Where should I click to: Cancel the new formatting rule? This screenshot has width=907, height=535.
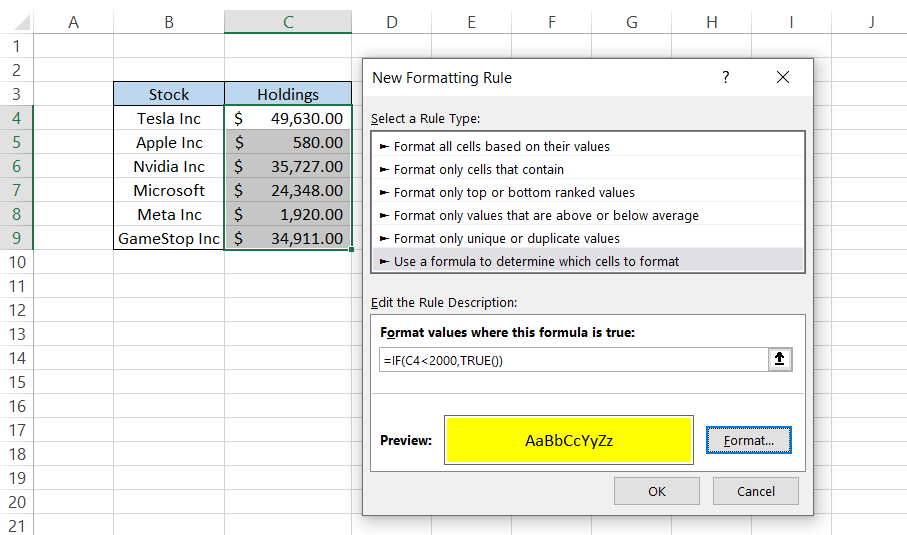(755, 491)
